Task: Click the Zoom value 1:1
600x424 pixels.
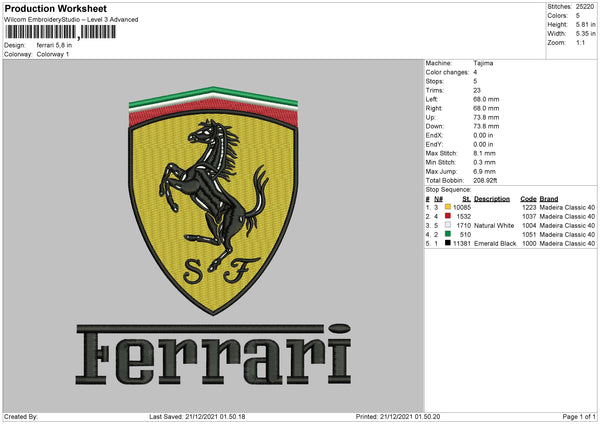Action: pos(580,42)
